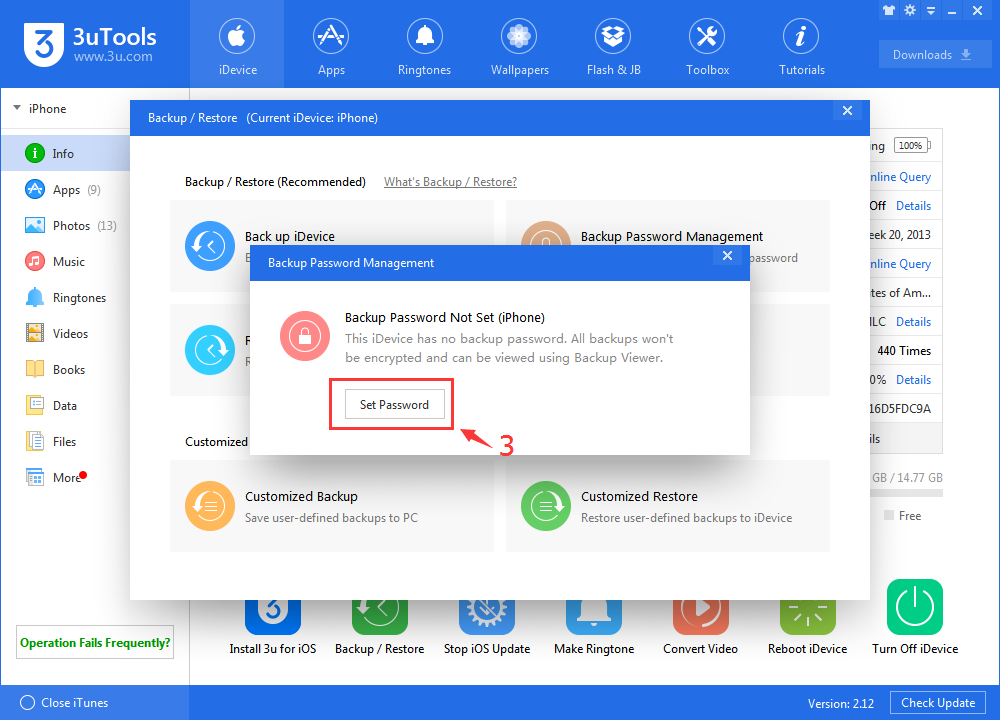Collapse the iPhone device tree

[17, 108]
